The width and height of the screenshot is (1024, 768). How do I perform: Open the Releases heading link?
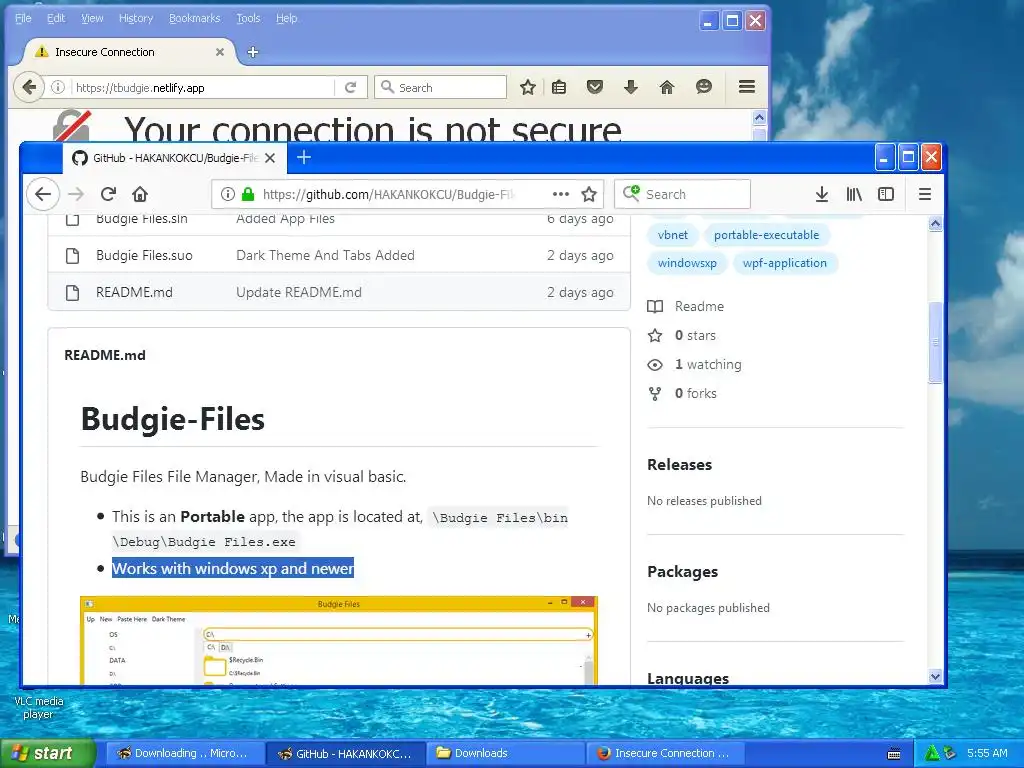[x=679, y=464]
